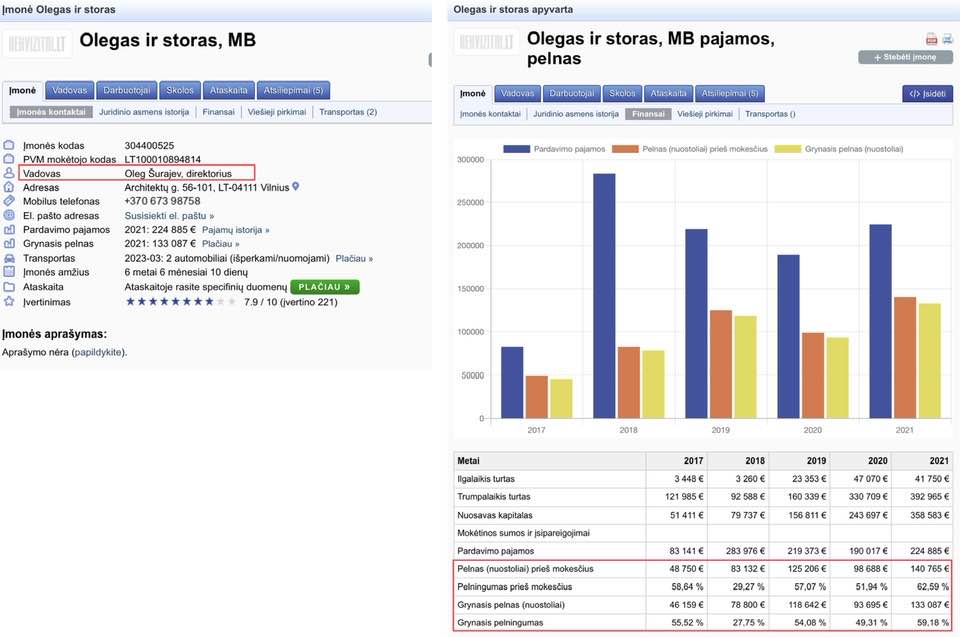Open the Vadovas tab on the finance page
This screenshot has height=637, width=960.
click(x=517, y=93)
